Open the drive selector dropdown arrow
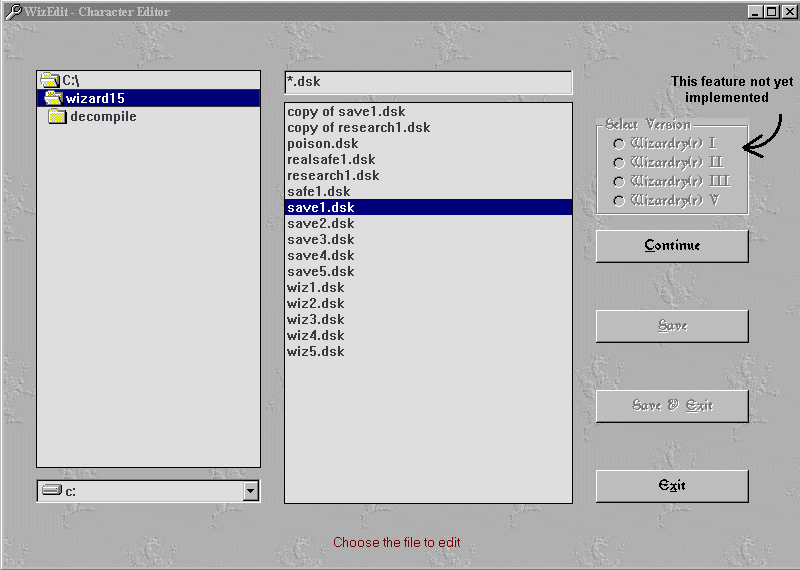 point(250,491)
